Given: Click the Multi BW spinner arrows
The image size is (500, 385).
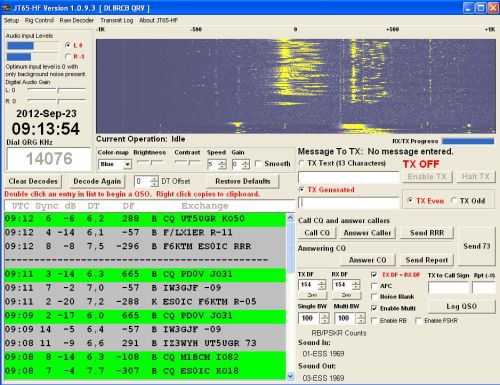Looking at the screenshot, I should [361, 318].
